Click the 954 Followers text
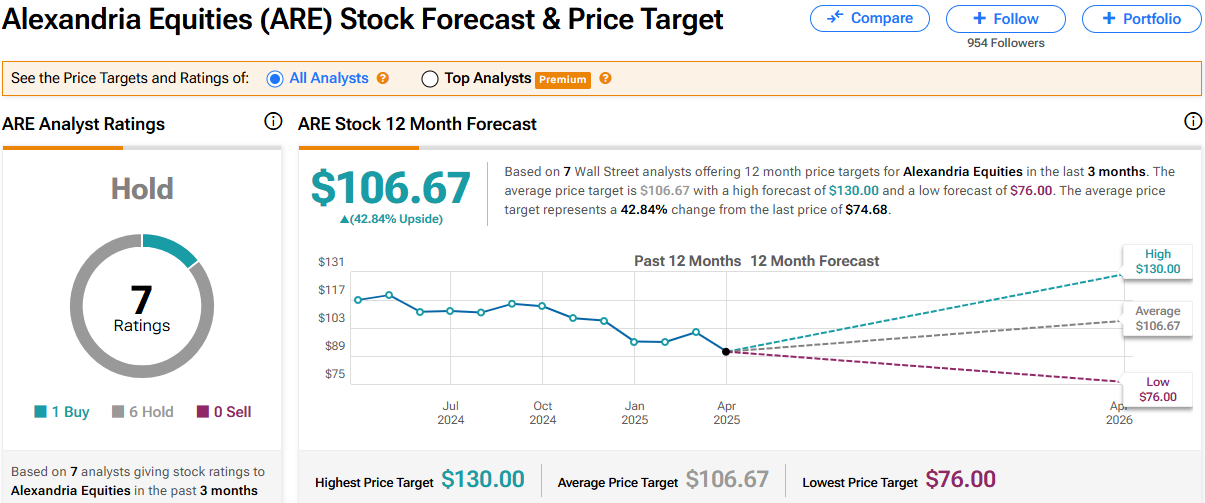This screenshot has width=1205, height=503. (x=1006, y=43)
